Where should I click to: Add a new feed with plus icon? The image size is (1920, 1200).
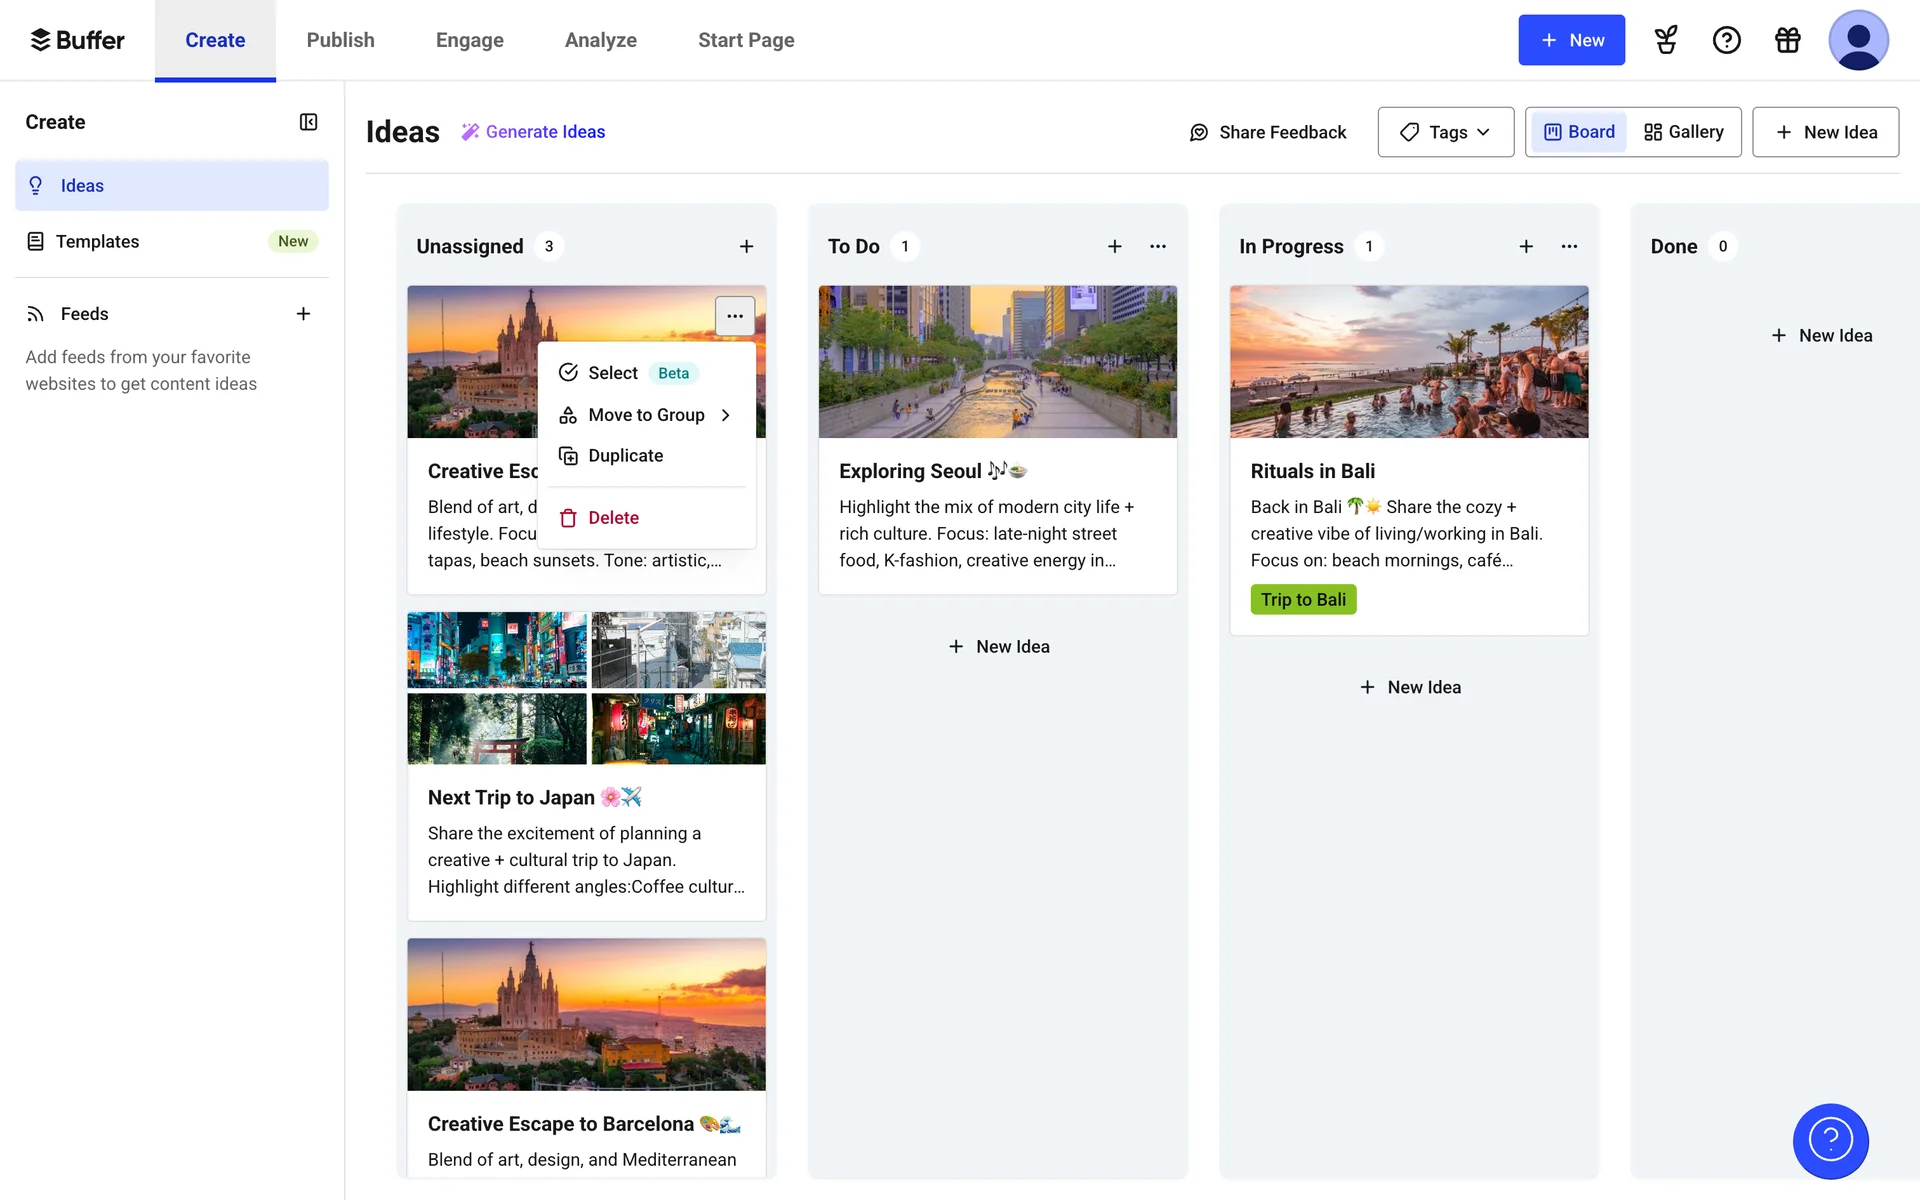(x=303, y=314)
